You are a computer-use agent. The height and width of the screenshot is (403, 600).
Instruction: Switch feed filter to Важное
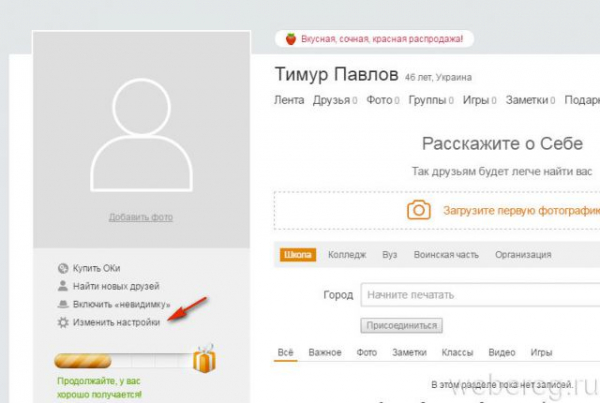click(325, 352)
